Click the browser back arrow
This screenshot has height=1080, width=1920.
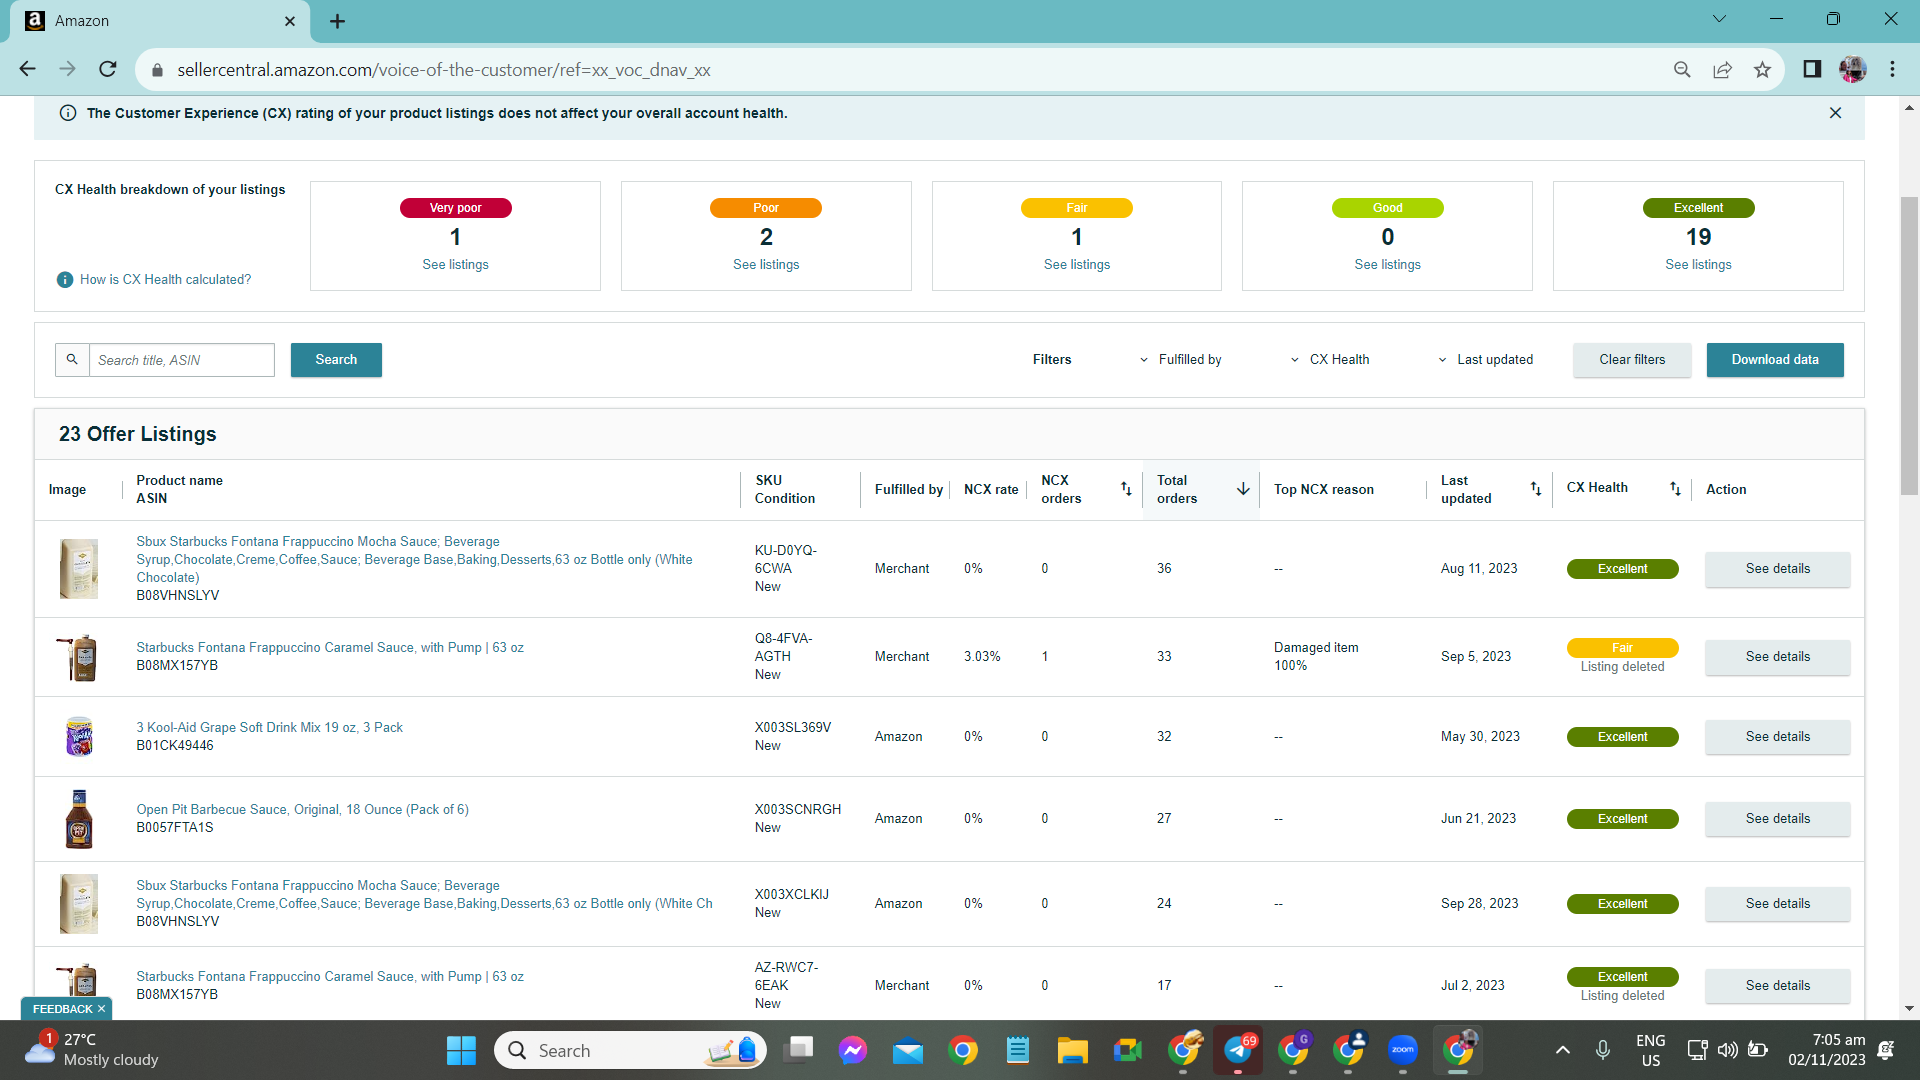point(27,69)
